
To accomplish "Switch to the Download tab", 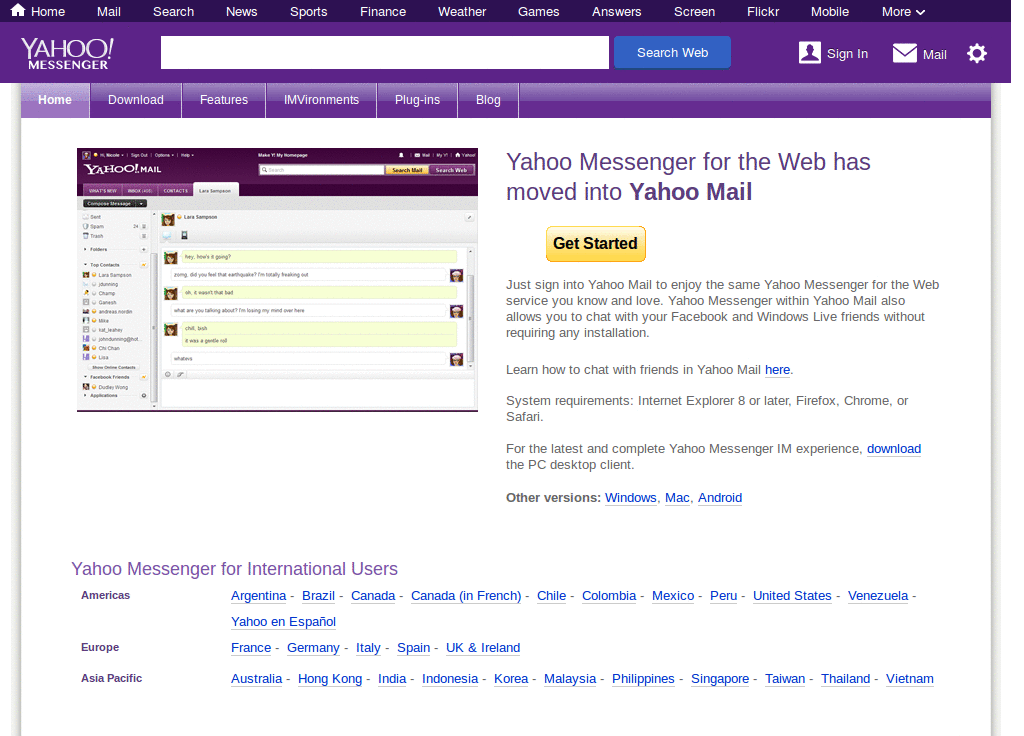I will (x=136, y=100).
